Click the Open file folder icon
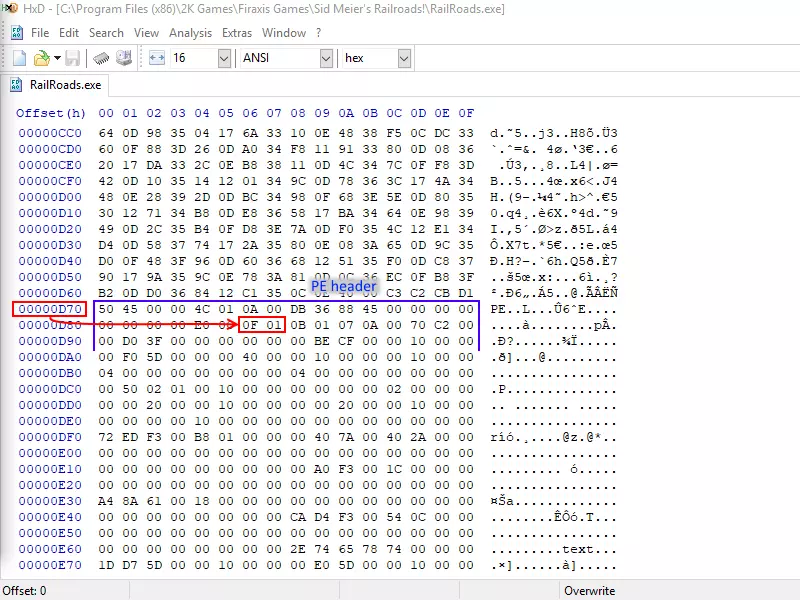This screenshot has width=800, height=600. (x=41, y=58)
